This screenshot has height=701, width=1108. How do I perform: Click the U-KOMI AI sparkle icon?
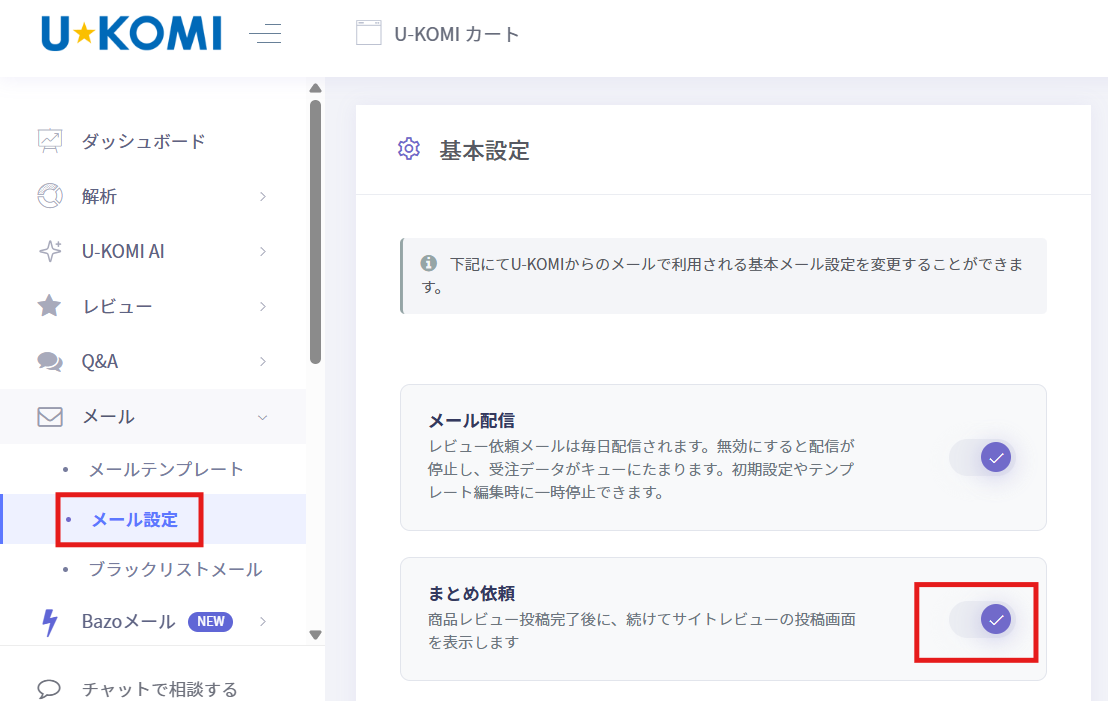coord(49,251)
